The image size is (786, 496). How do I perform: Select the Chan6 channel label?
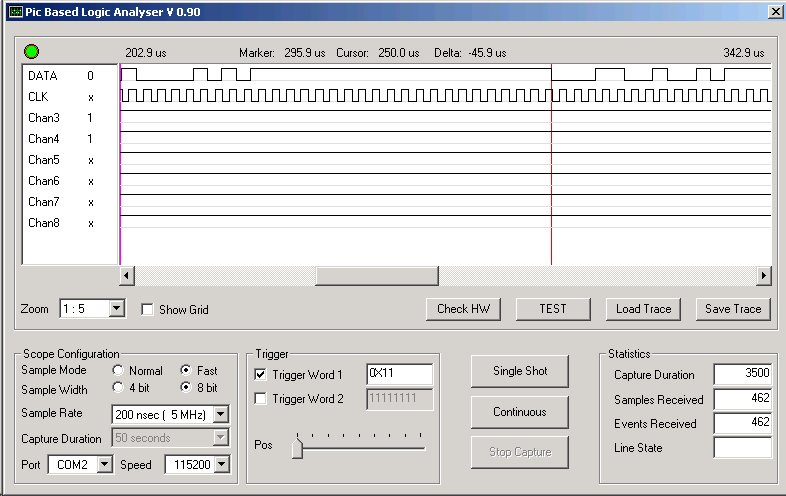(44, 181)
